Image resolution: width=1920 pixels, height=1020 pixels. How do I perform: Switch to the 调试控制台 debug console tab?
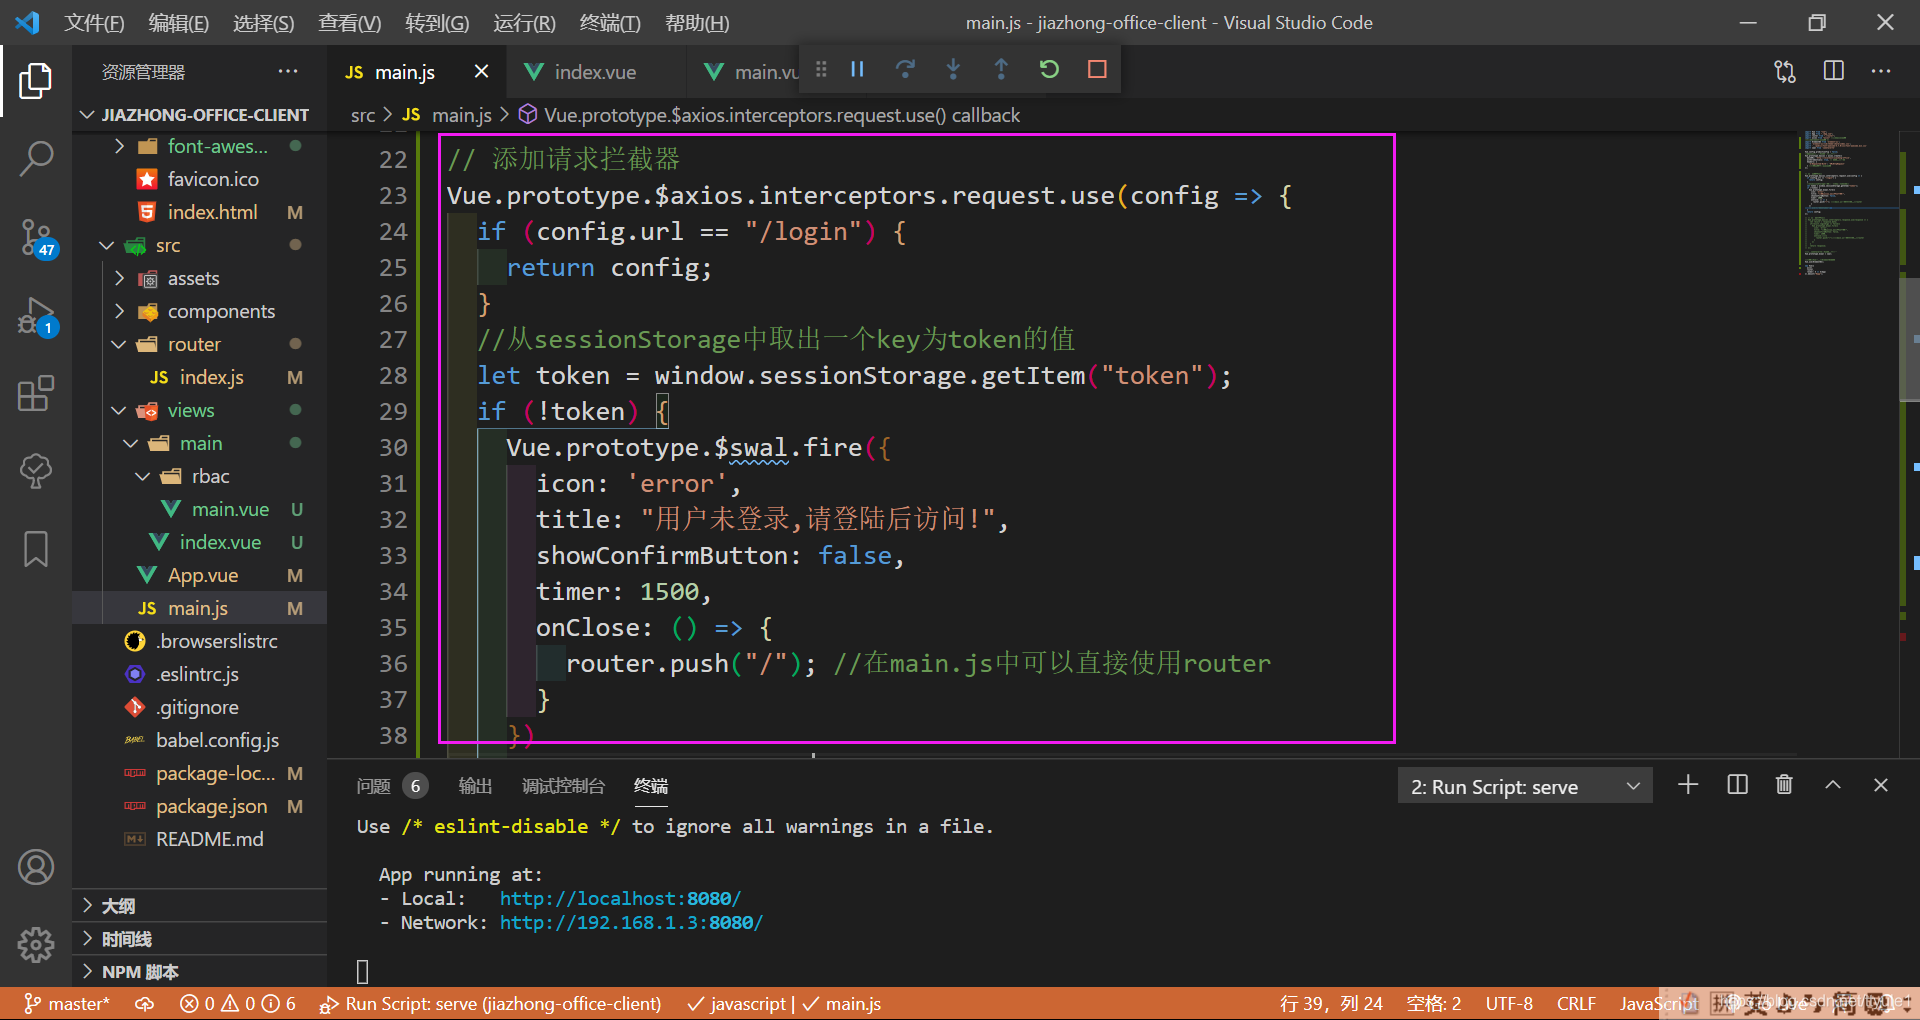pos(563,786)
